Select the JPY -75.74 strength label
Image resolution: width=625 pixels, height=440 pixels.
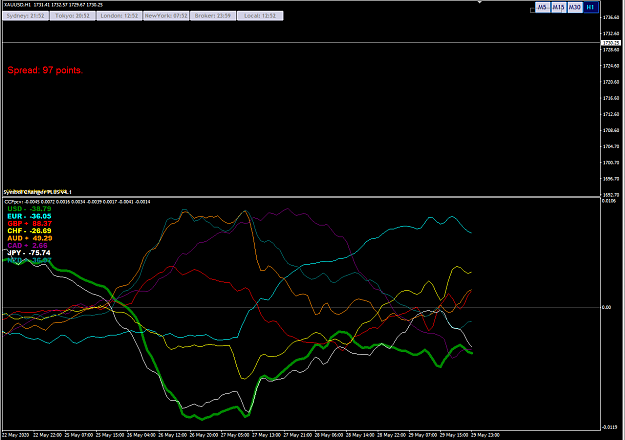[29, 253]
